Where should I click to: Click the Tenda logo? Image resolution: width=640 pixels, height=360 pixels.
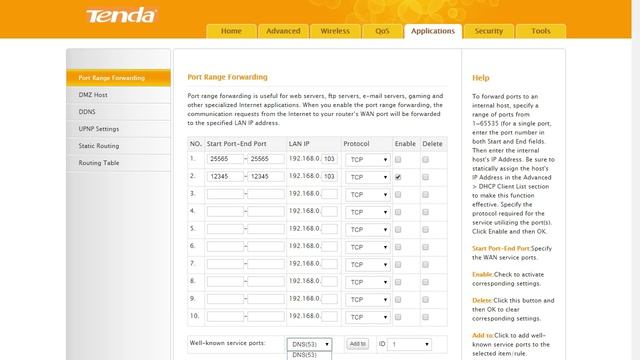(x=121, y=16)
